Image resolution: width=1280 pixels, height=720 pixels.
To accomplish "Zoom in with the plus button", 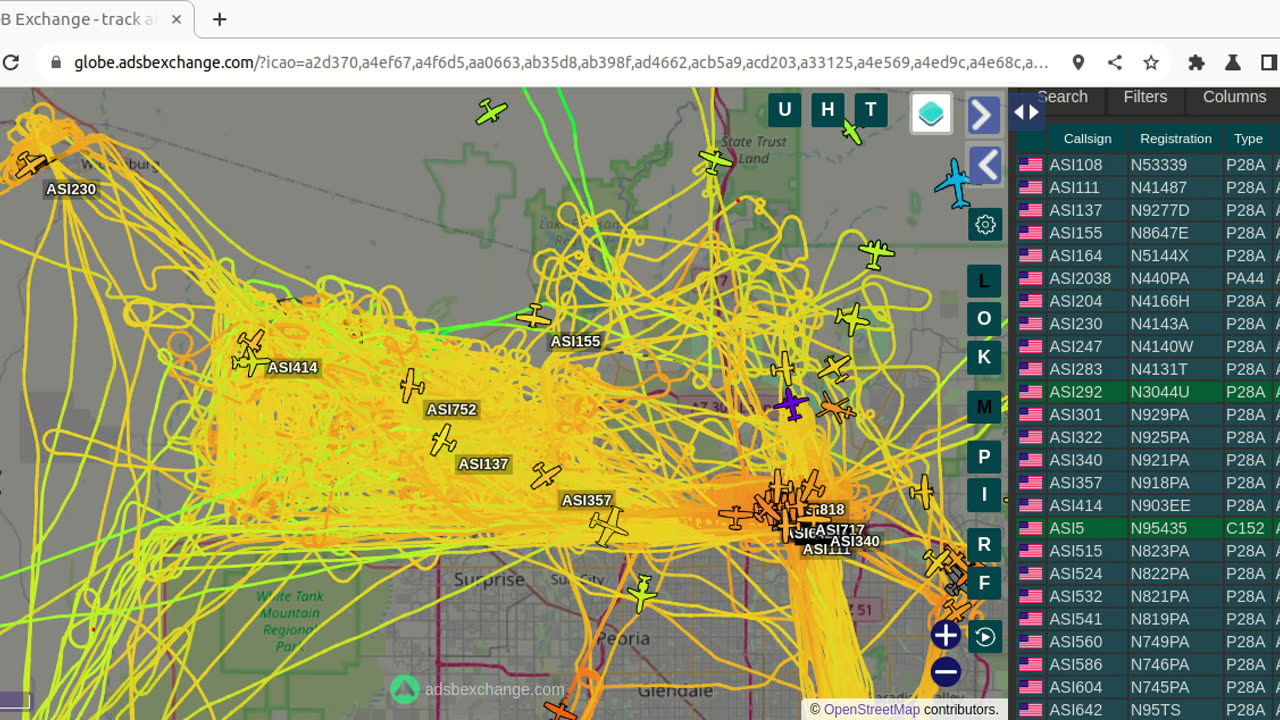I will (946, 634).
